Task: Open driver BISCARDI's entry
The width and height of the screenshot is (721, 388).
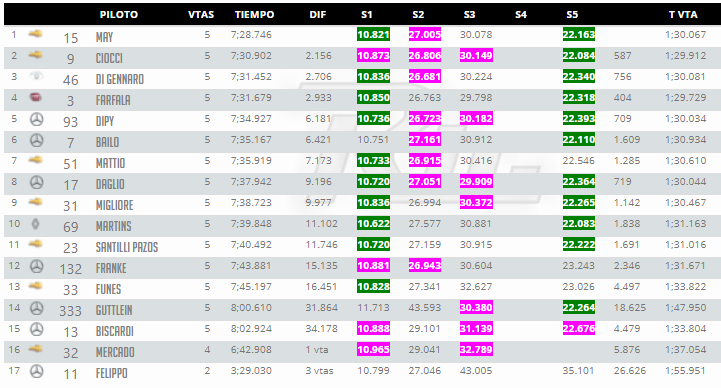Action: (114, 331)
